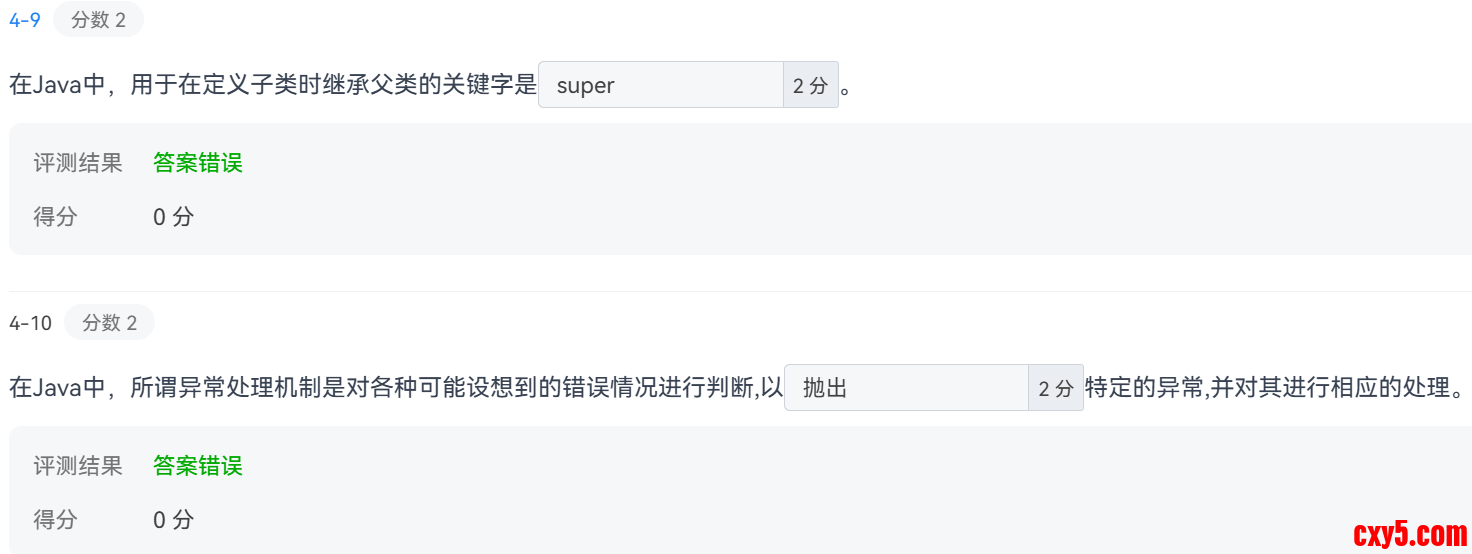This screenshot has width=1472, height=554.
Task: Click the 0 分 score for question 4-9
Action: click(x=173, y=217)
